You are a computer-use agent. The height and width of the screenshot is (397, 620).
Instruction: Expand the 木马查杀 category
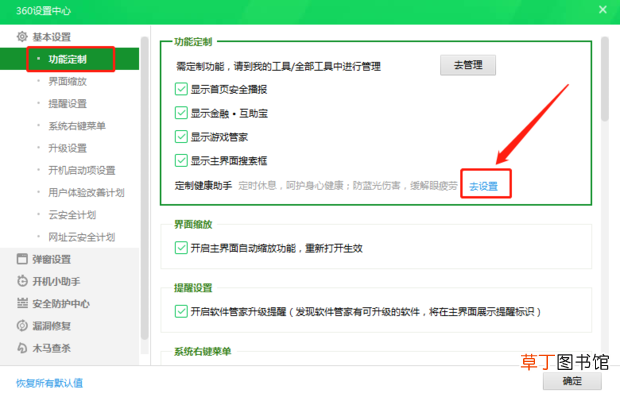51,348
